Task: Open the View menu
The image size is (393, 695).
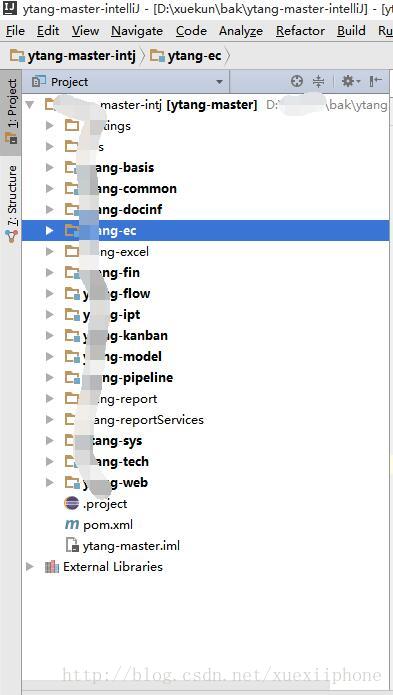Action: [x=86, y=31]
